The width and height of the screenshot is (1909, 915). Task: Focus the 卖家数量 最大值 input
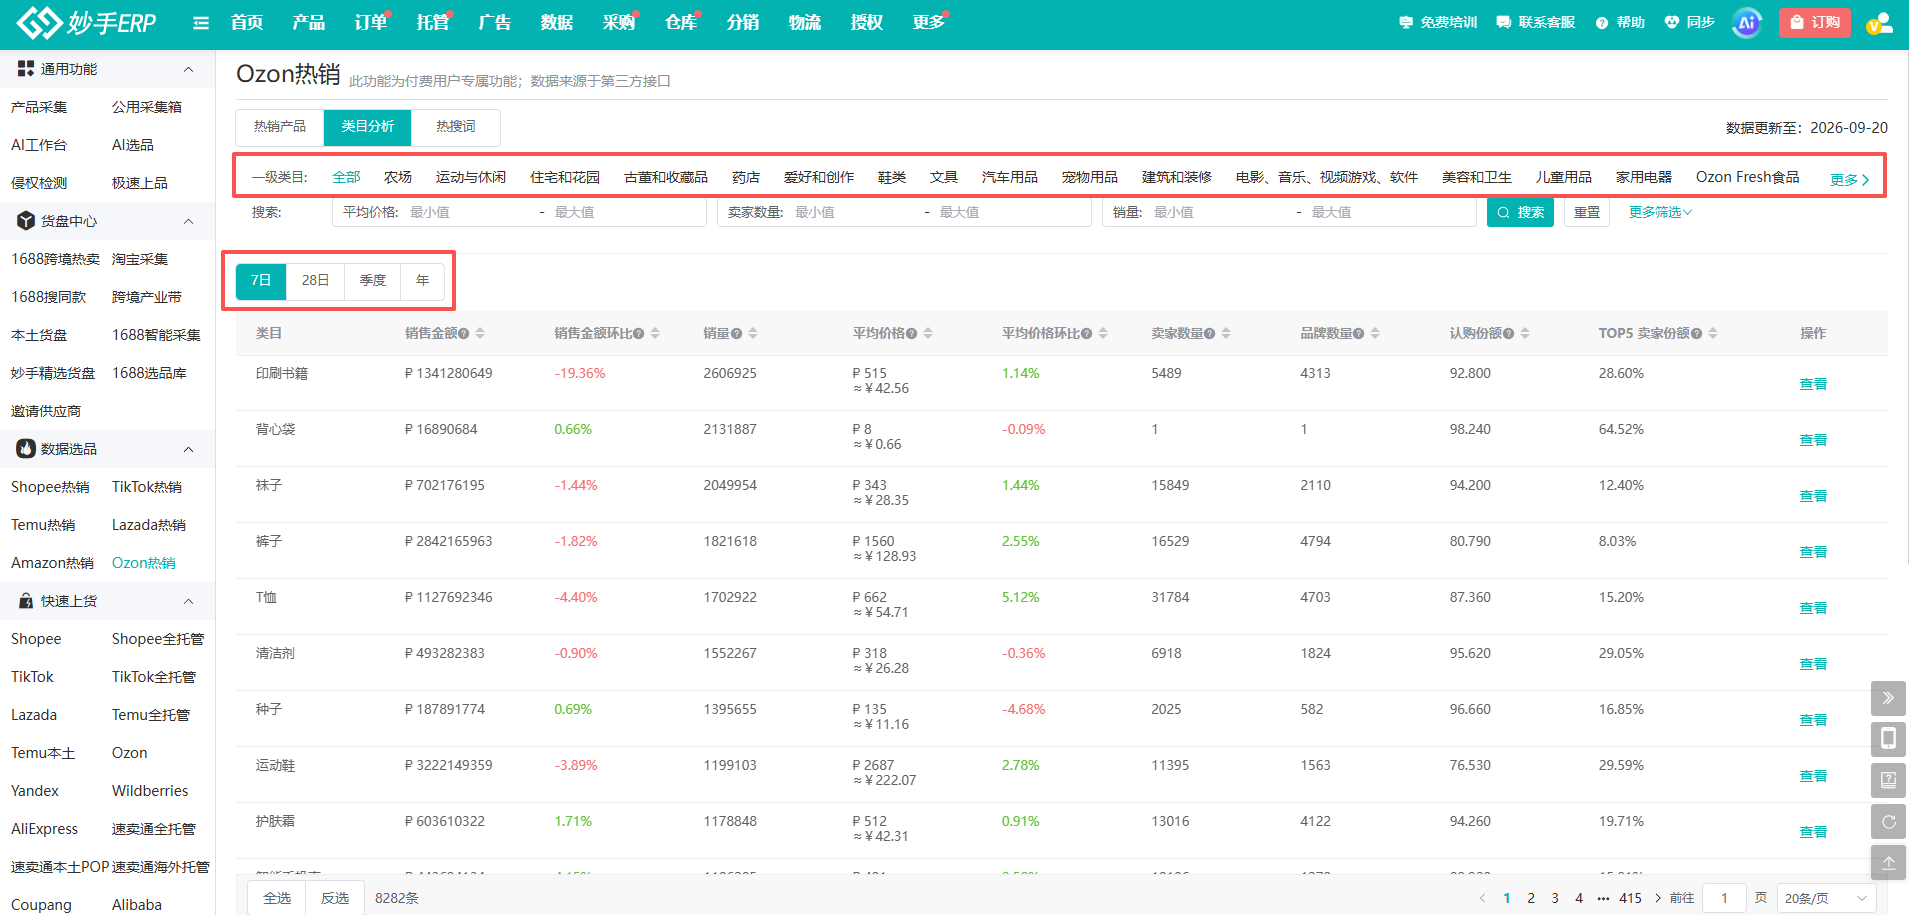coord(1010,212)
